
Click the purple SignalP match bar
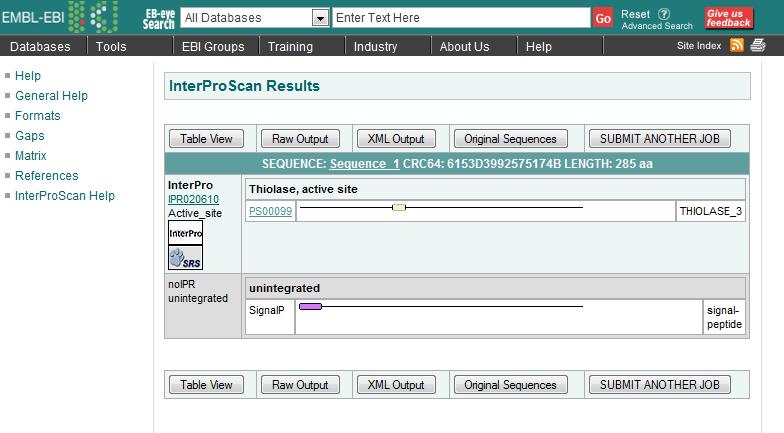310,307
